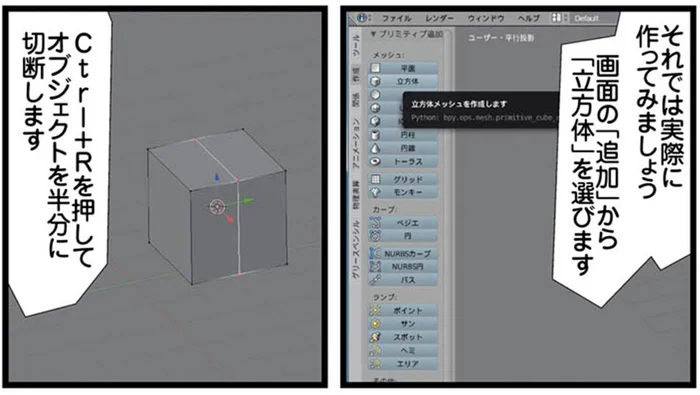Open the screen layout chooser icon
The width and height of the screenshot is (700, 395).
coord(556,18)
